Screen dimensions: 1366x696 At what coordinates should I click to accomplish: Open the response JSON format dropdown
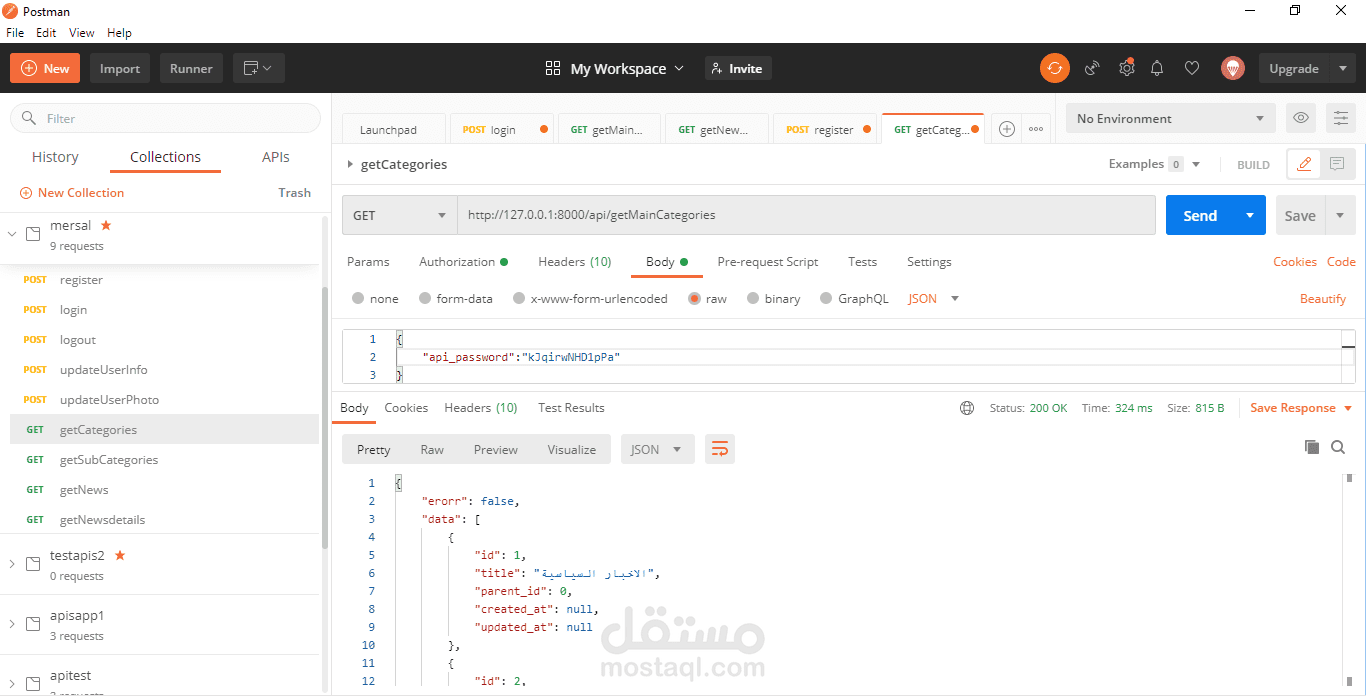pos(657,449)
